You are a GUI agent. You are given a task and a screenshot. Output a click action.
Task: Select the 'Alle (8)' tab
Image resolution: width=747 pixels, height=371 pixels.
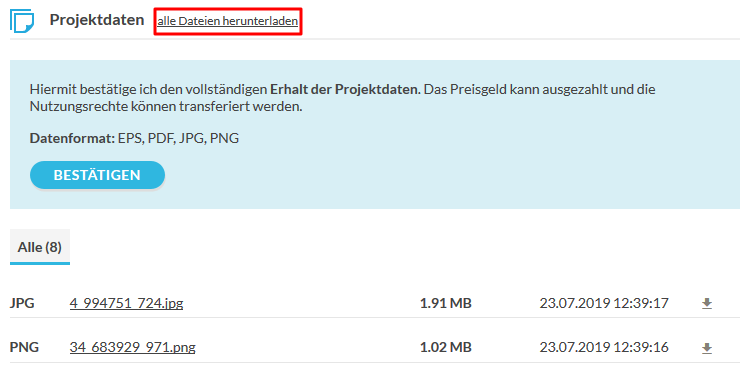[x=40, y=247]
